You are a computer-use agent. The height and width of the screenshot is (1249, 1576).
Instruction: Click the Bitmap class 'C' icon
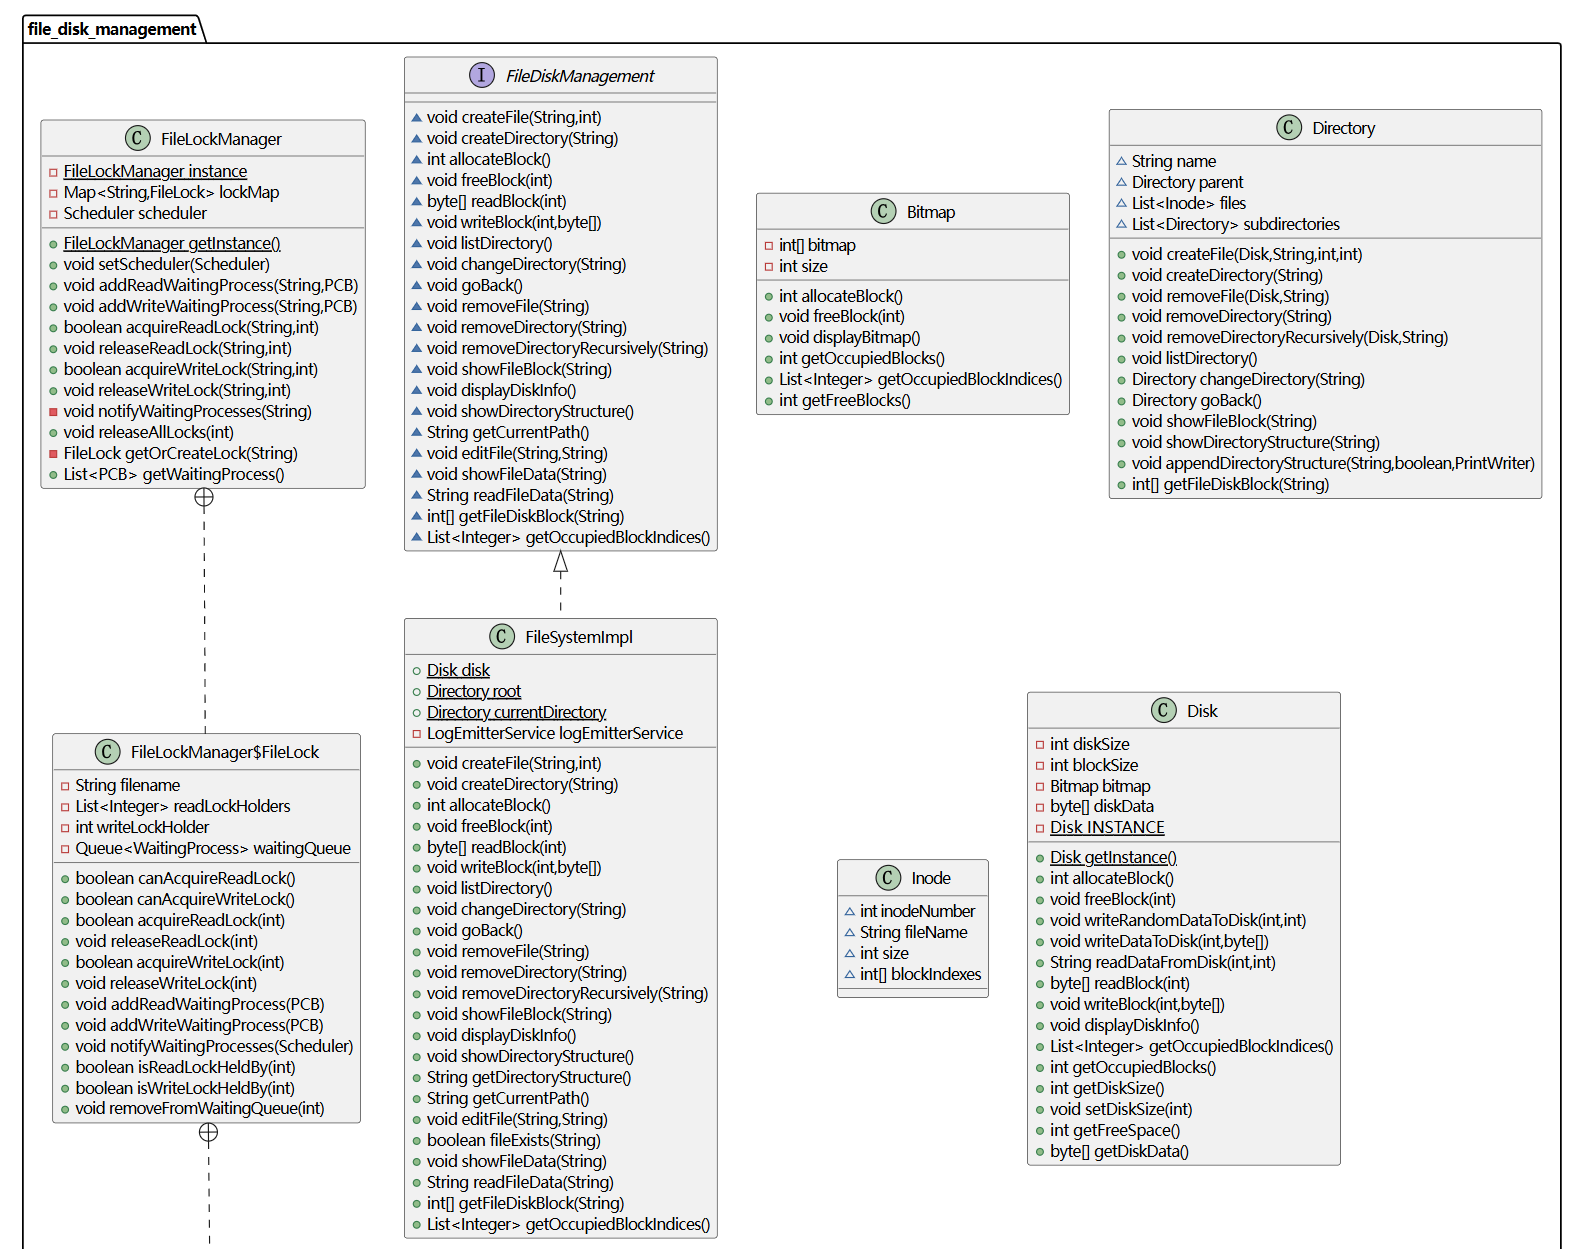[x=883, y=211]
